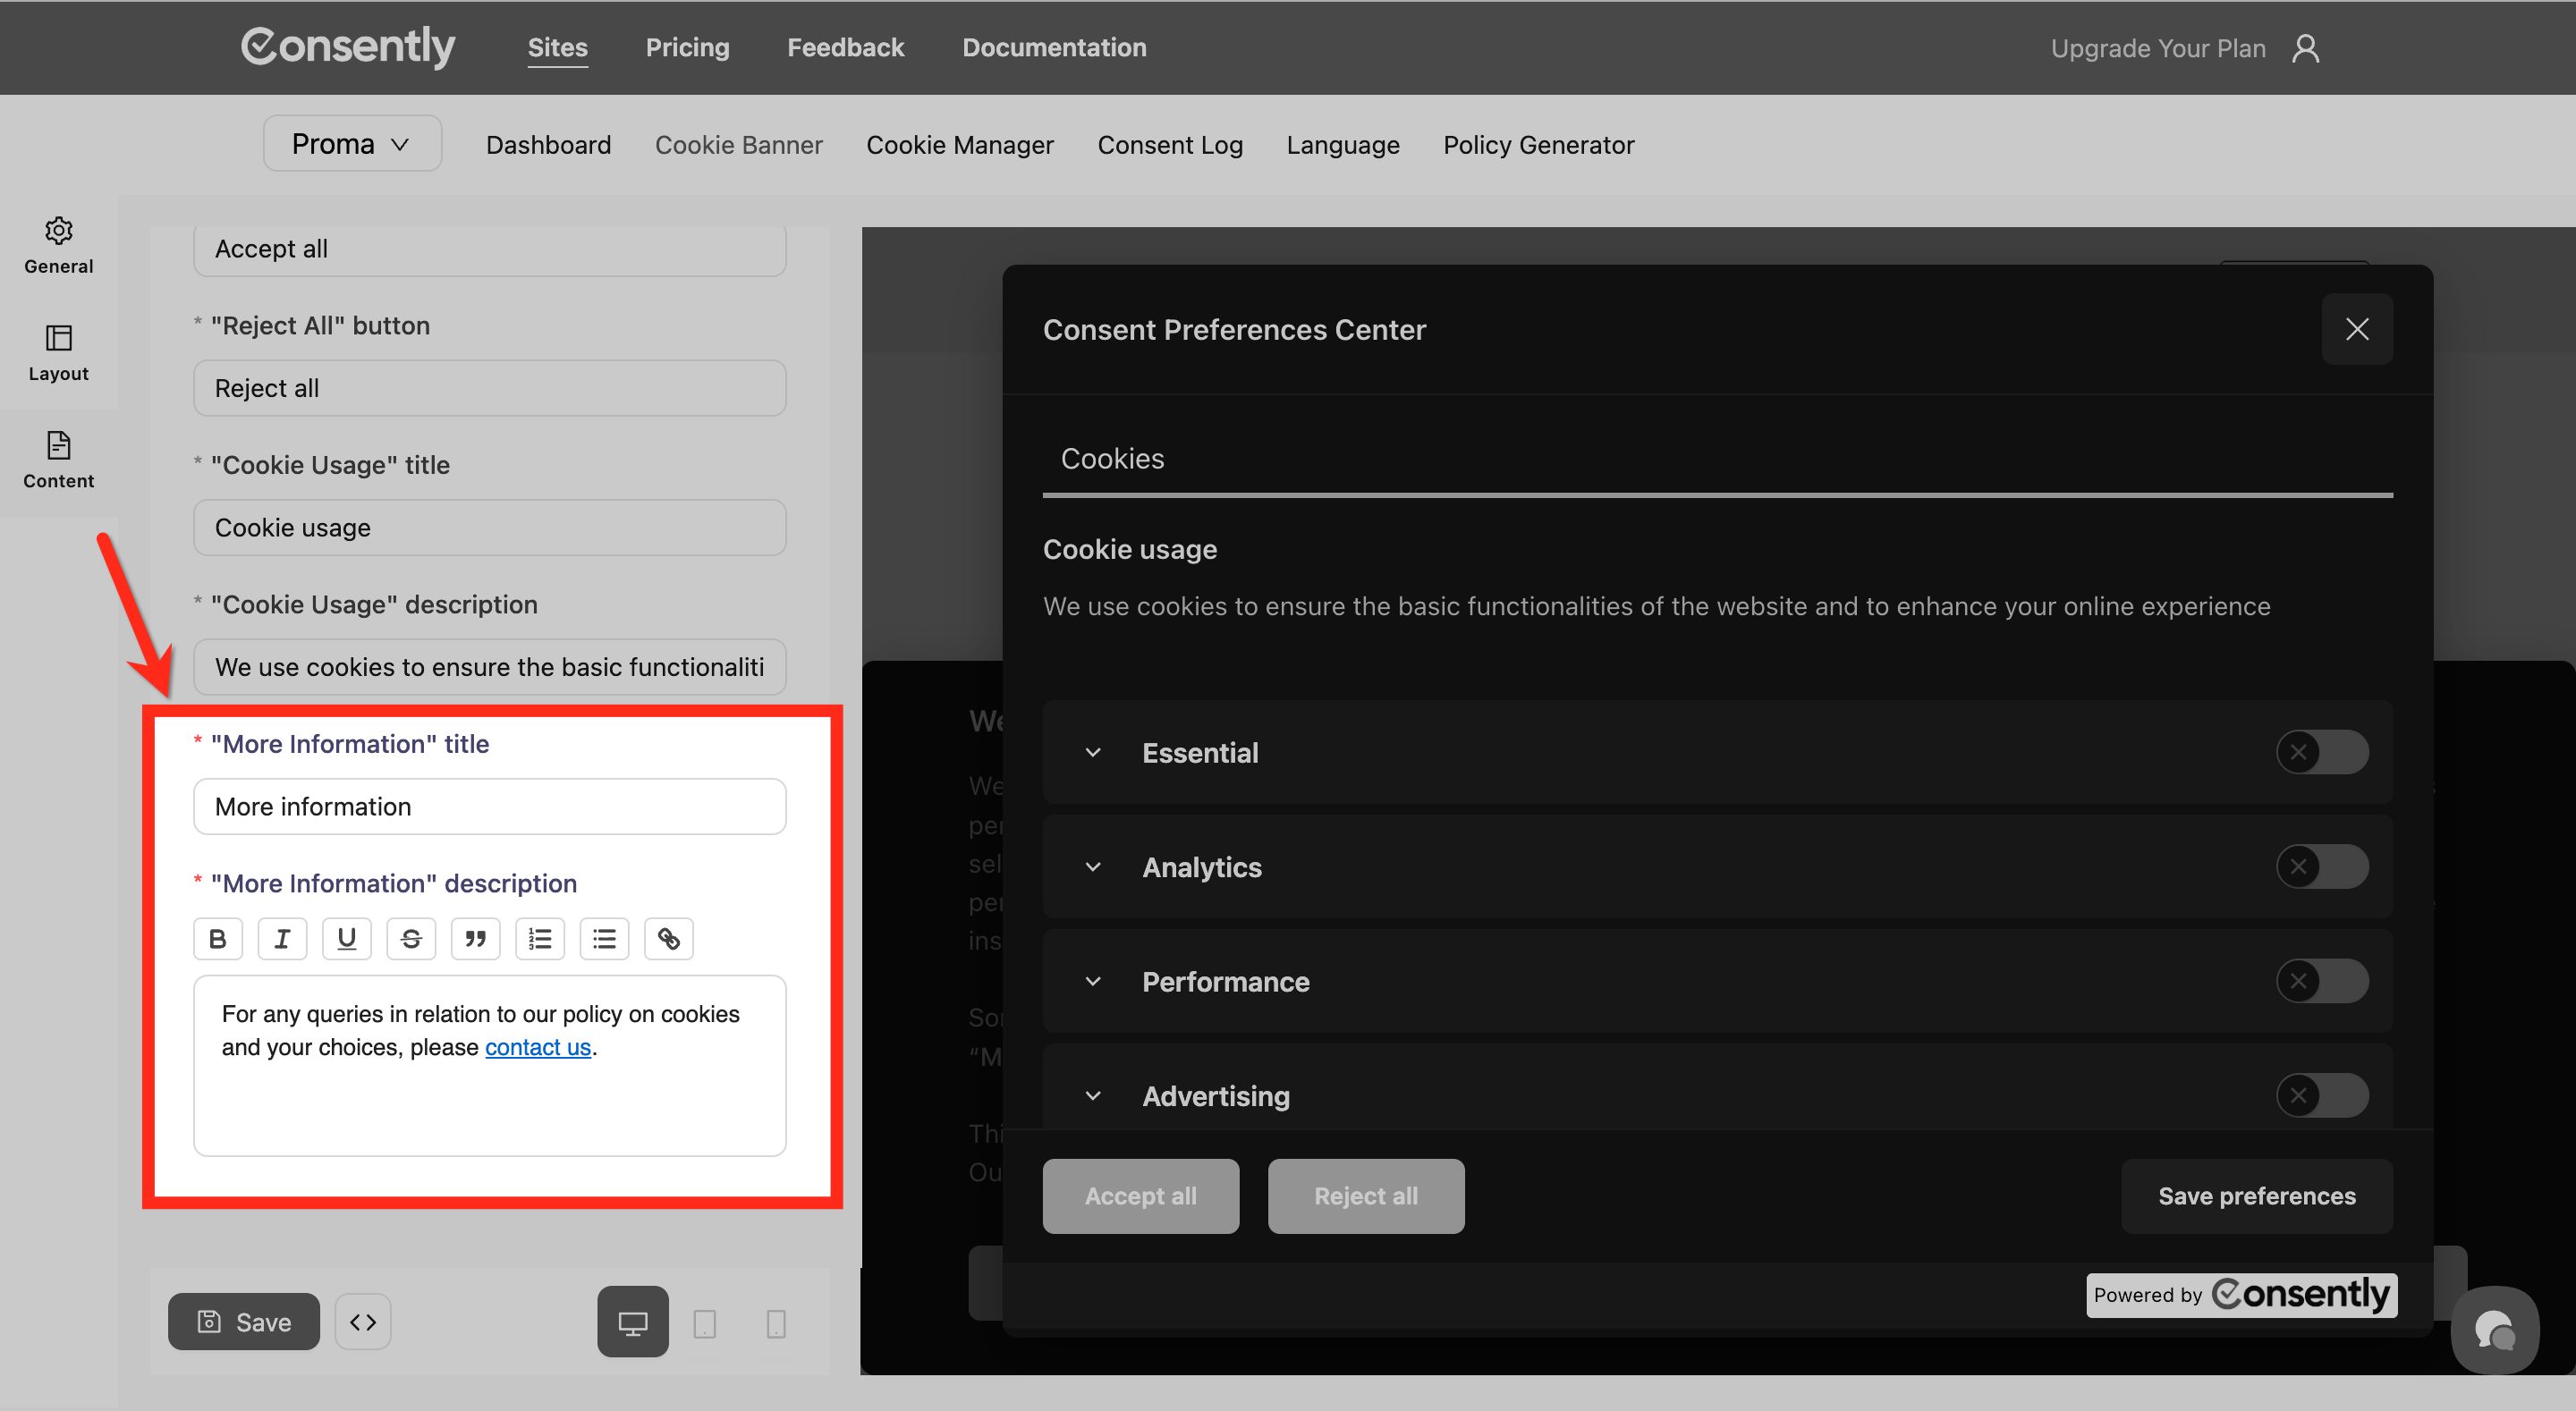Insert a blockquote in description editor
The height and width of the screenshot is (1411, 2576).
coord(475,938)
